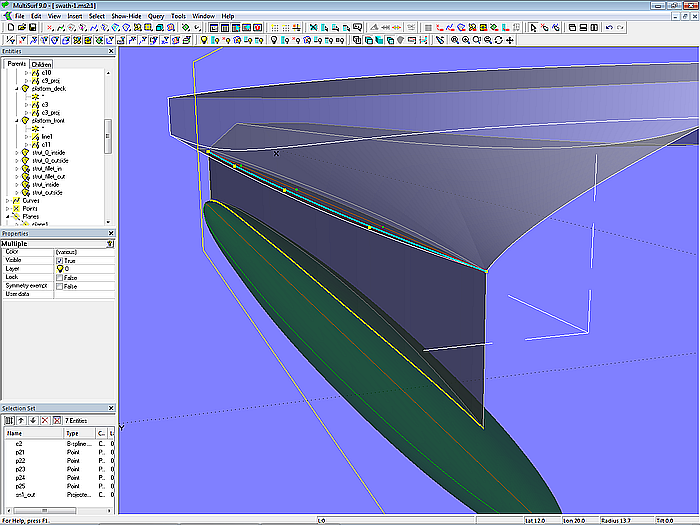700x525 pixels.
Task: Select the arrow pointer tool
Action: [x=531, y=28]
